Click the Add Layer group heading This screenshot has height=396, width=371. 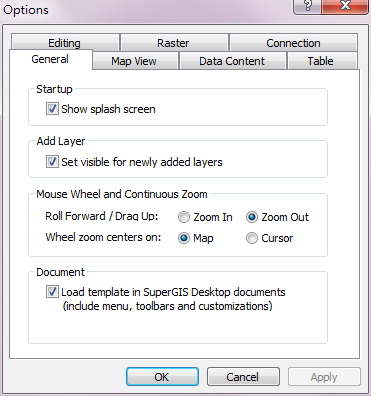point(61,141)
